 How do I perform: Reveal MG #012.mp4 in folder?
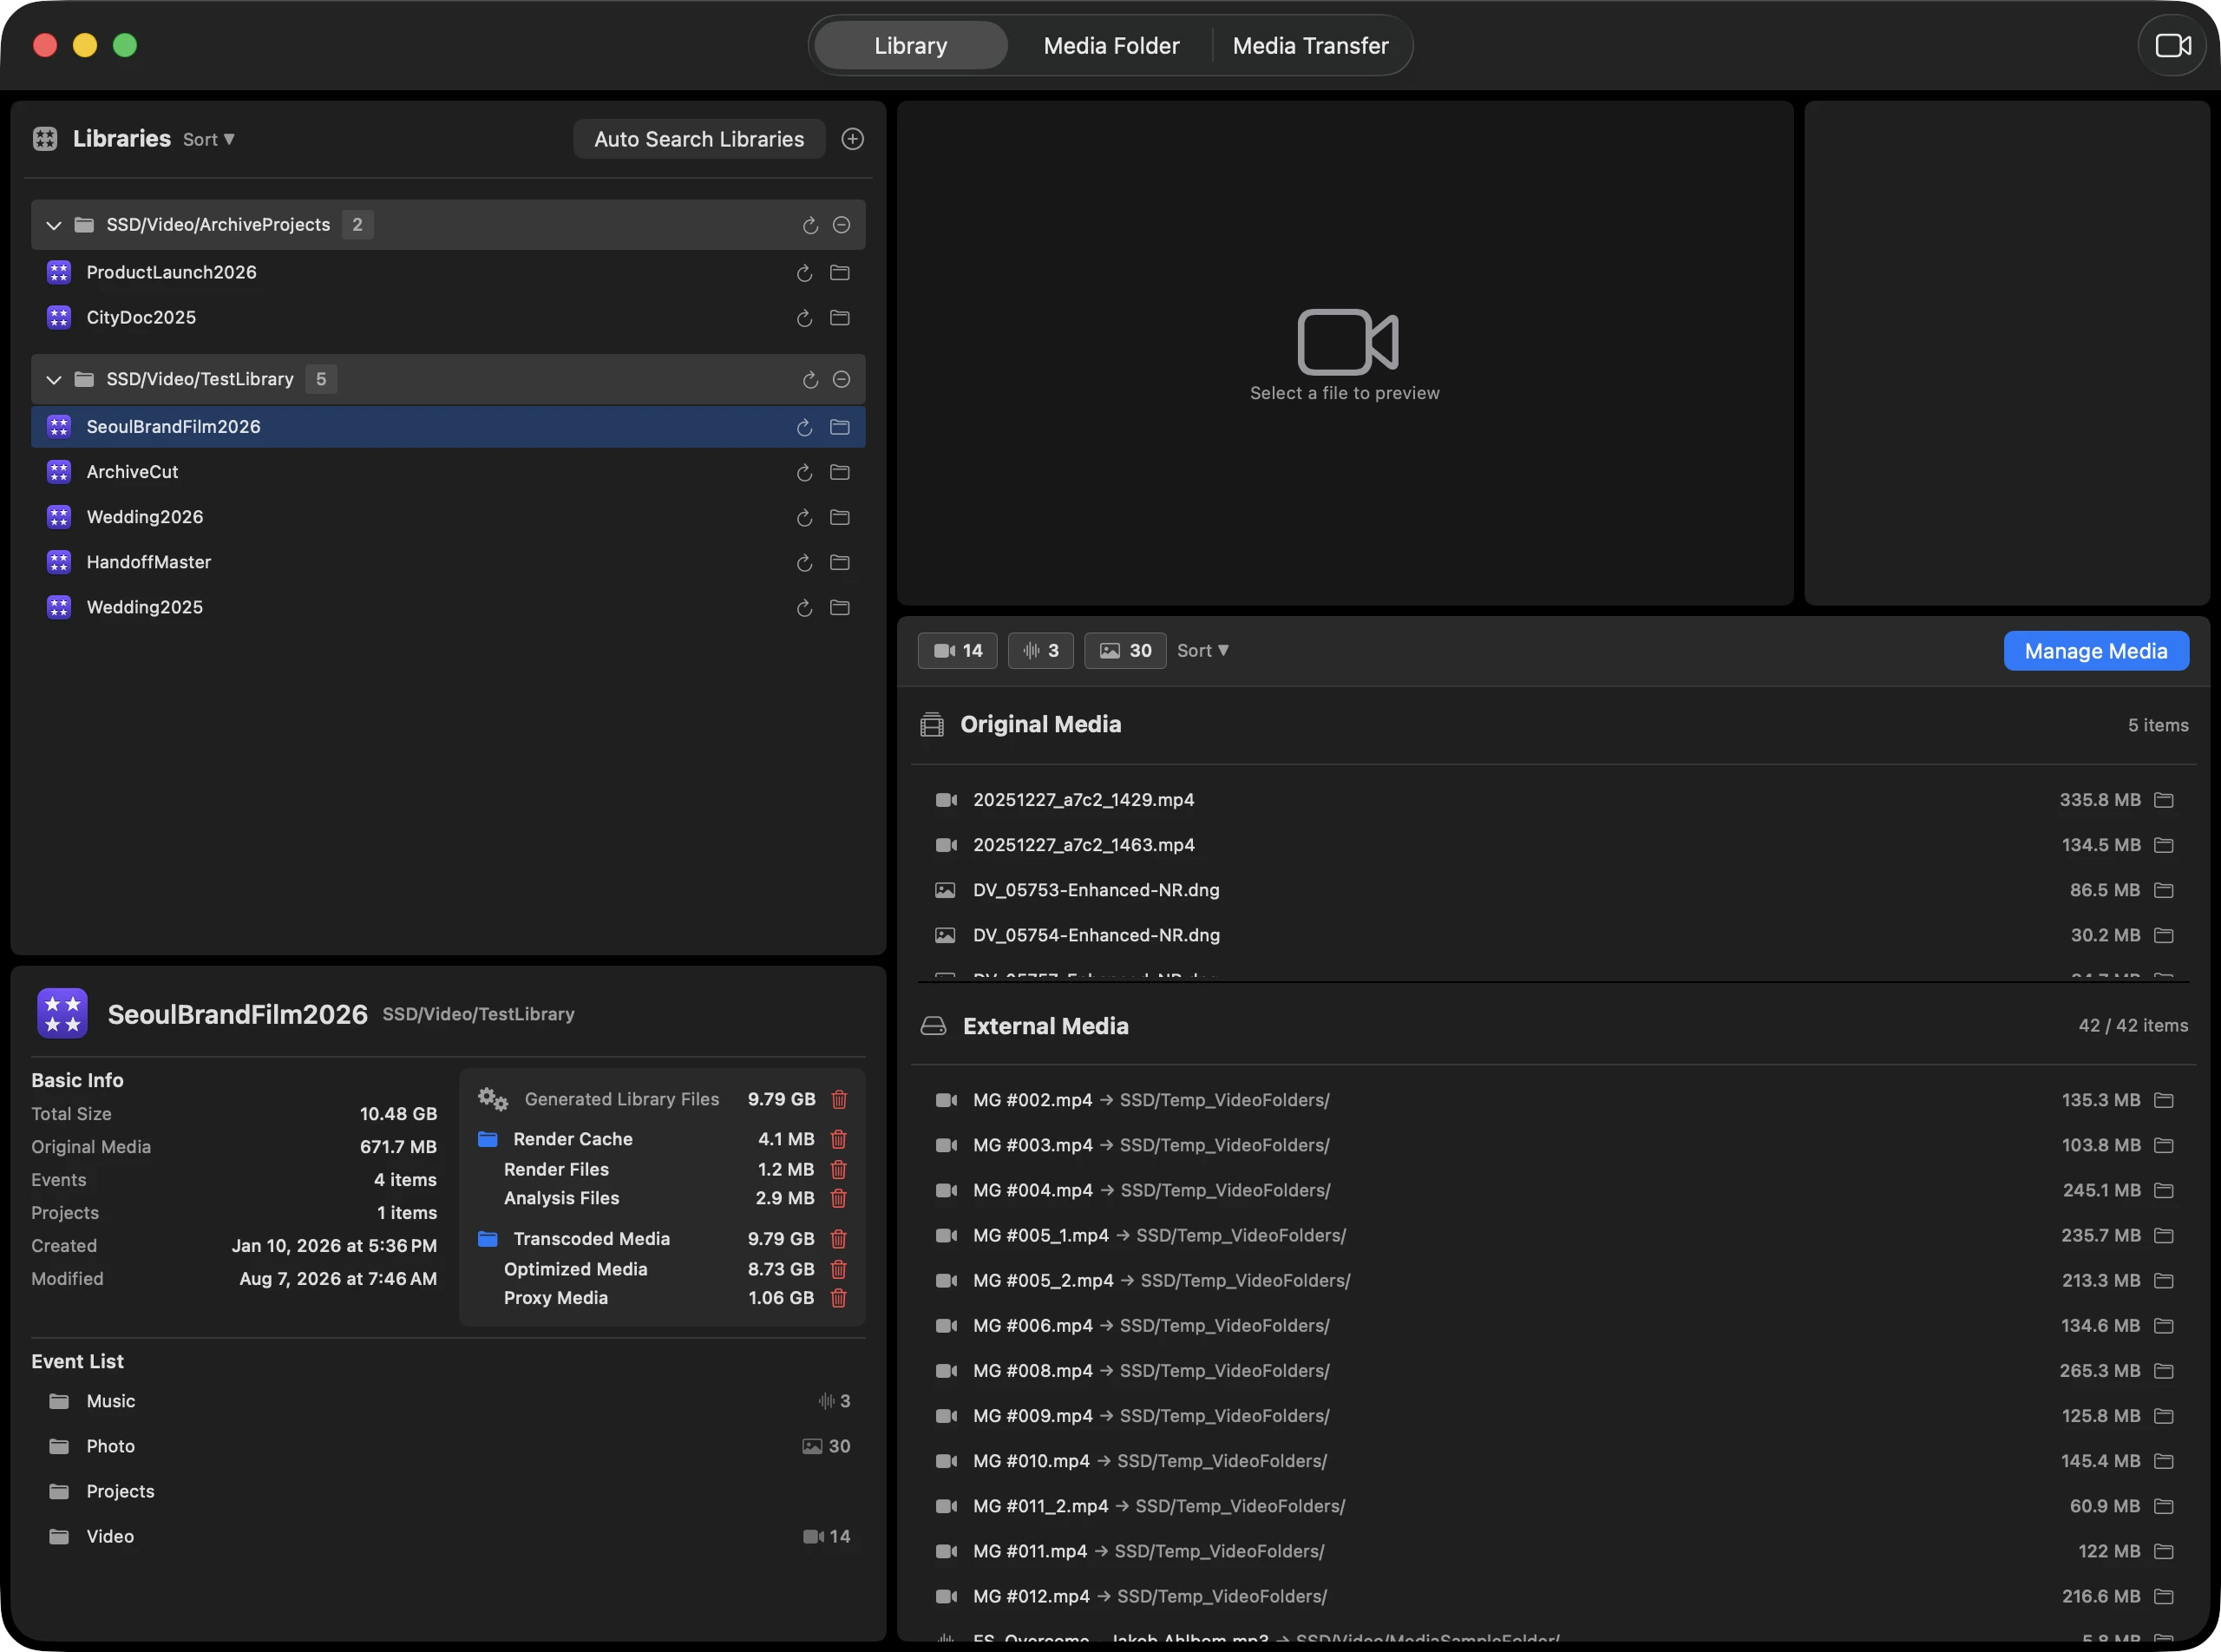tap(2164, 1596)
